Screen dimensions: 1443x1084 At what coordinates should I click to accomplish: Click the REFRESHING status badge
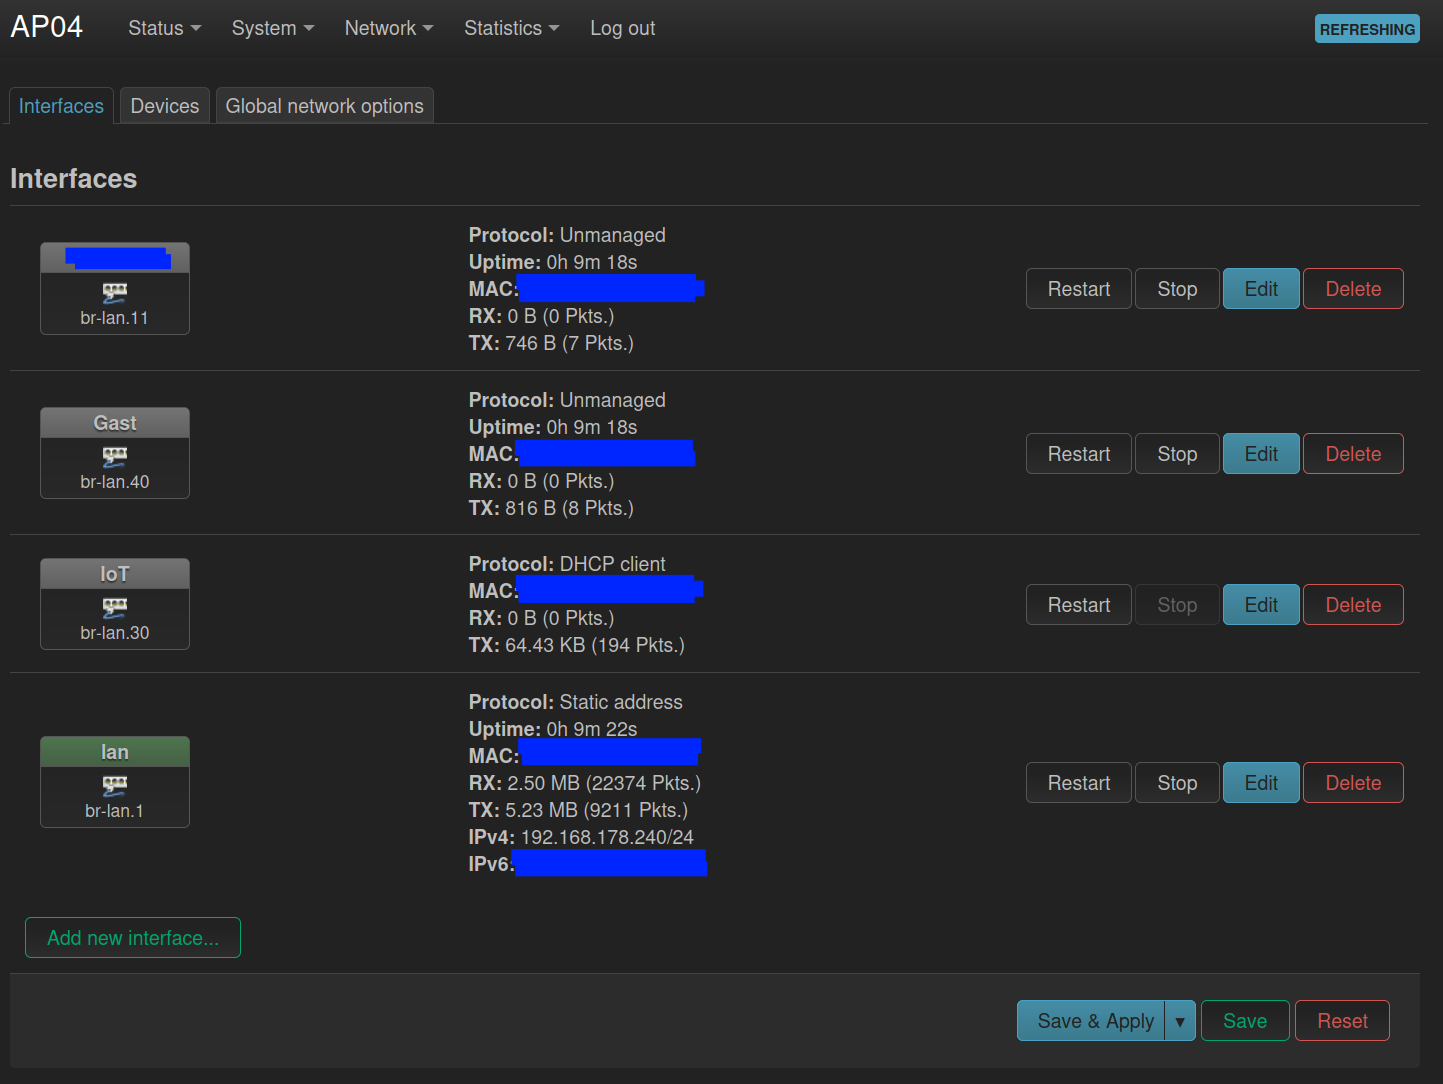1367,29
